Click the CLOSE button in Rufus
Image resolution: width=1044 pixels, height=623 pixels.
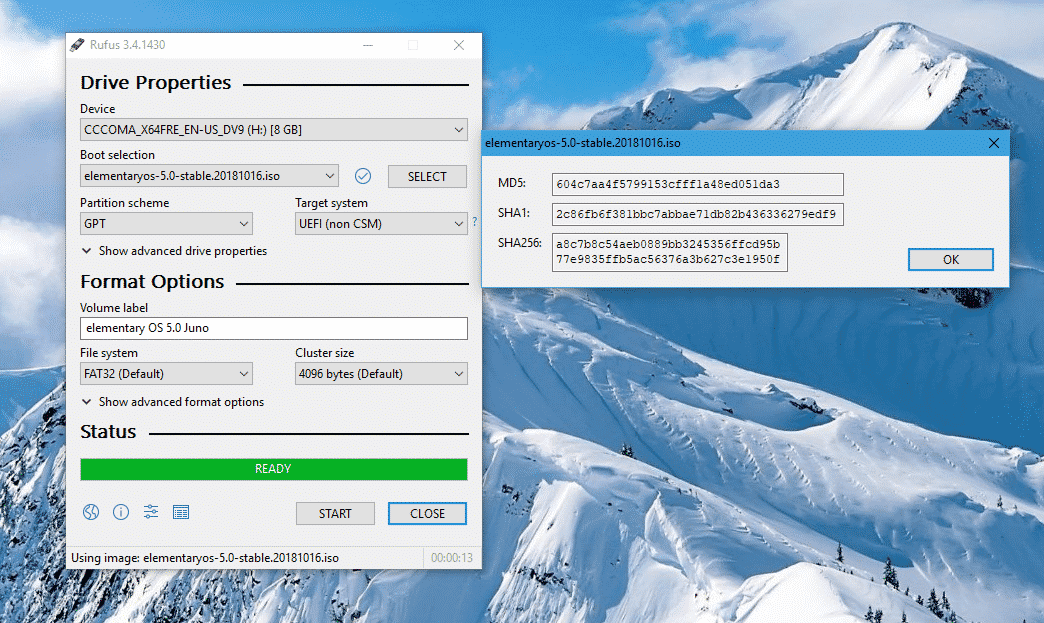(427, 513)
